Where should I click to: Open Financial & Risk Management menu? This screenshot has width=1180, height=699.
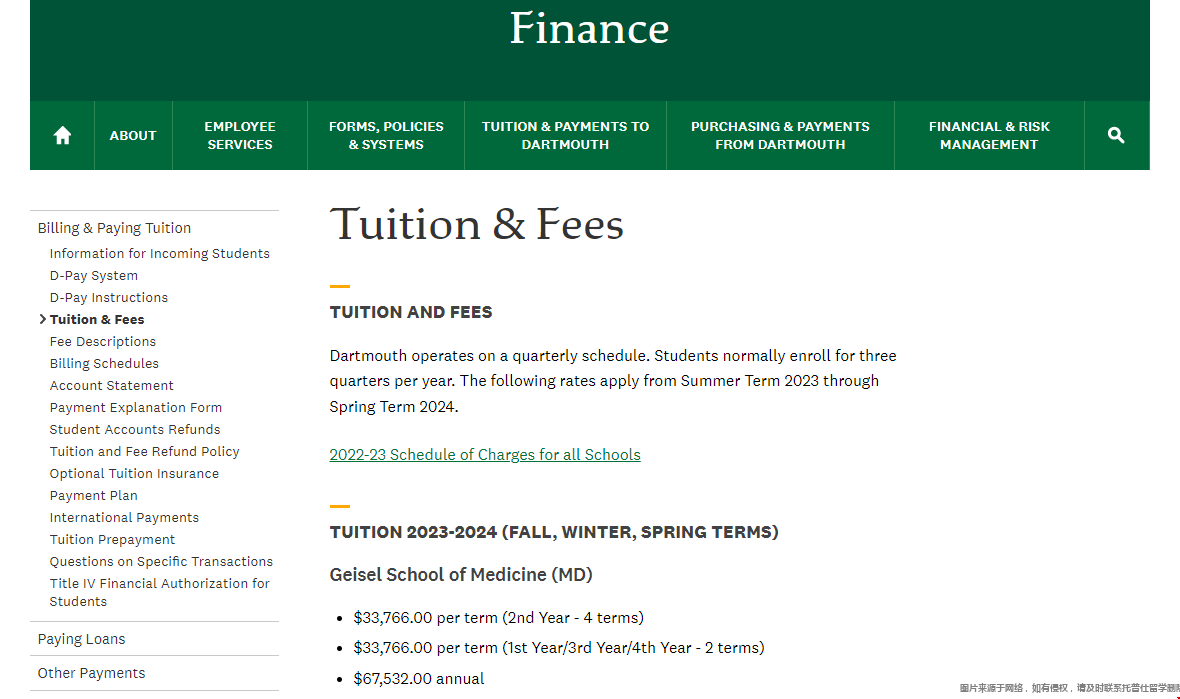[x=989, y=135]
